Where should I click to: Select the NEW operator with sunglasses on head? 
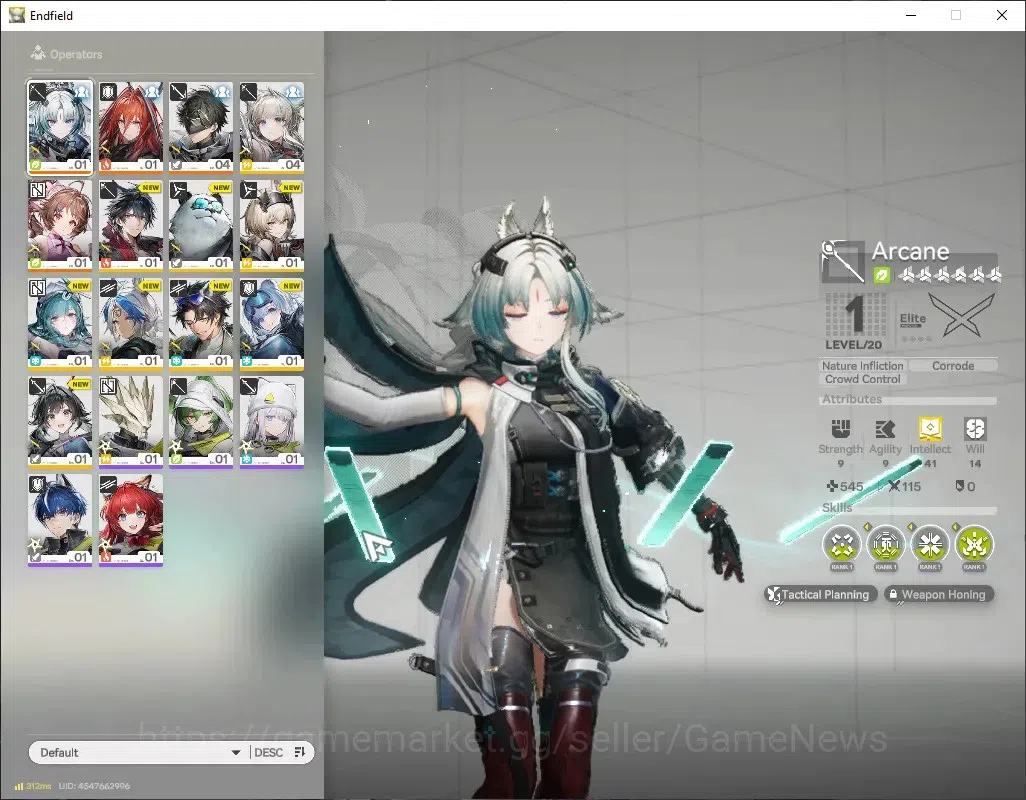click(201, 324)
